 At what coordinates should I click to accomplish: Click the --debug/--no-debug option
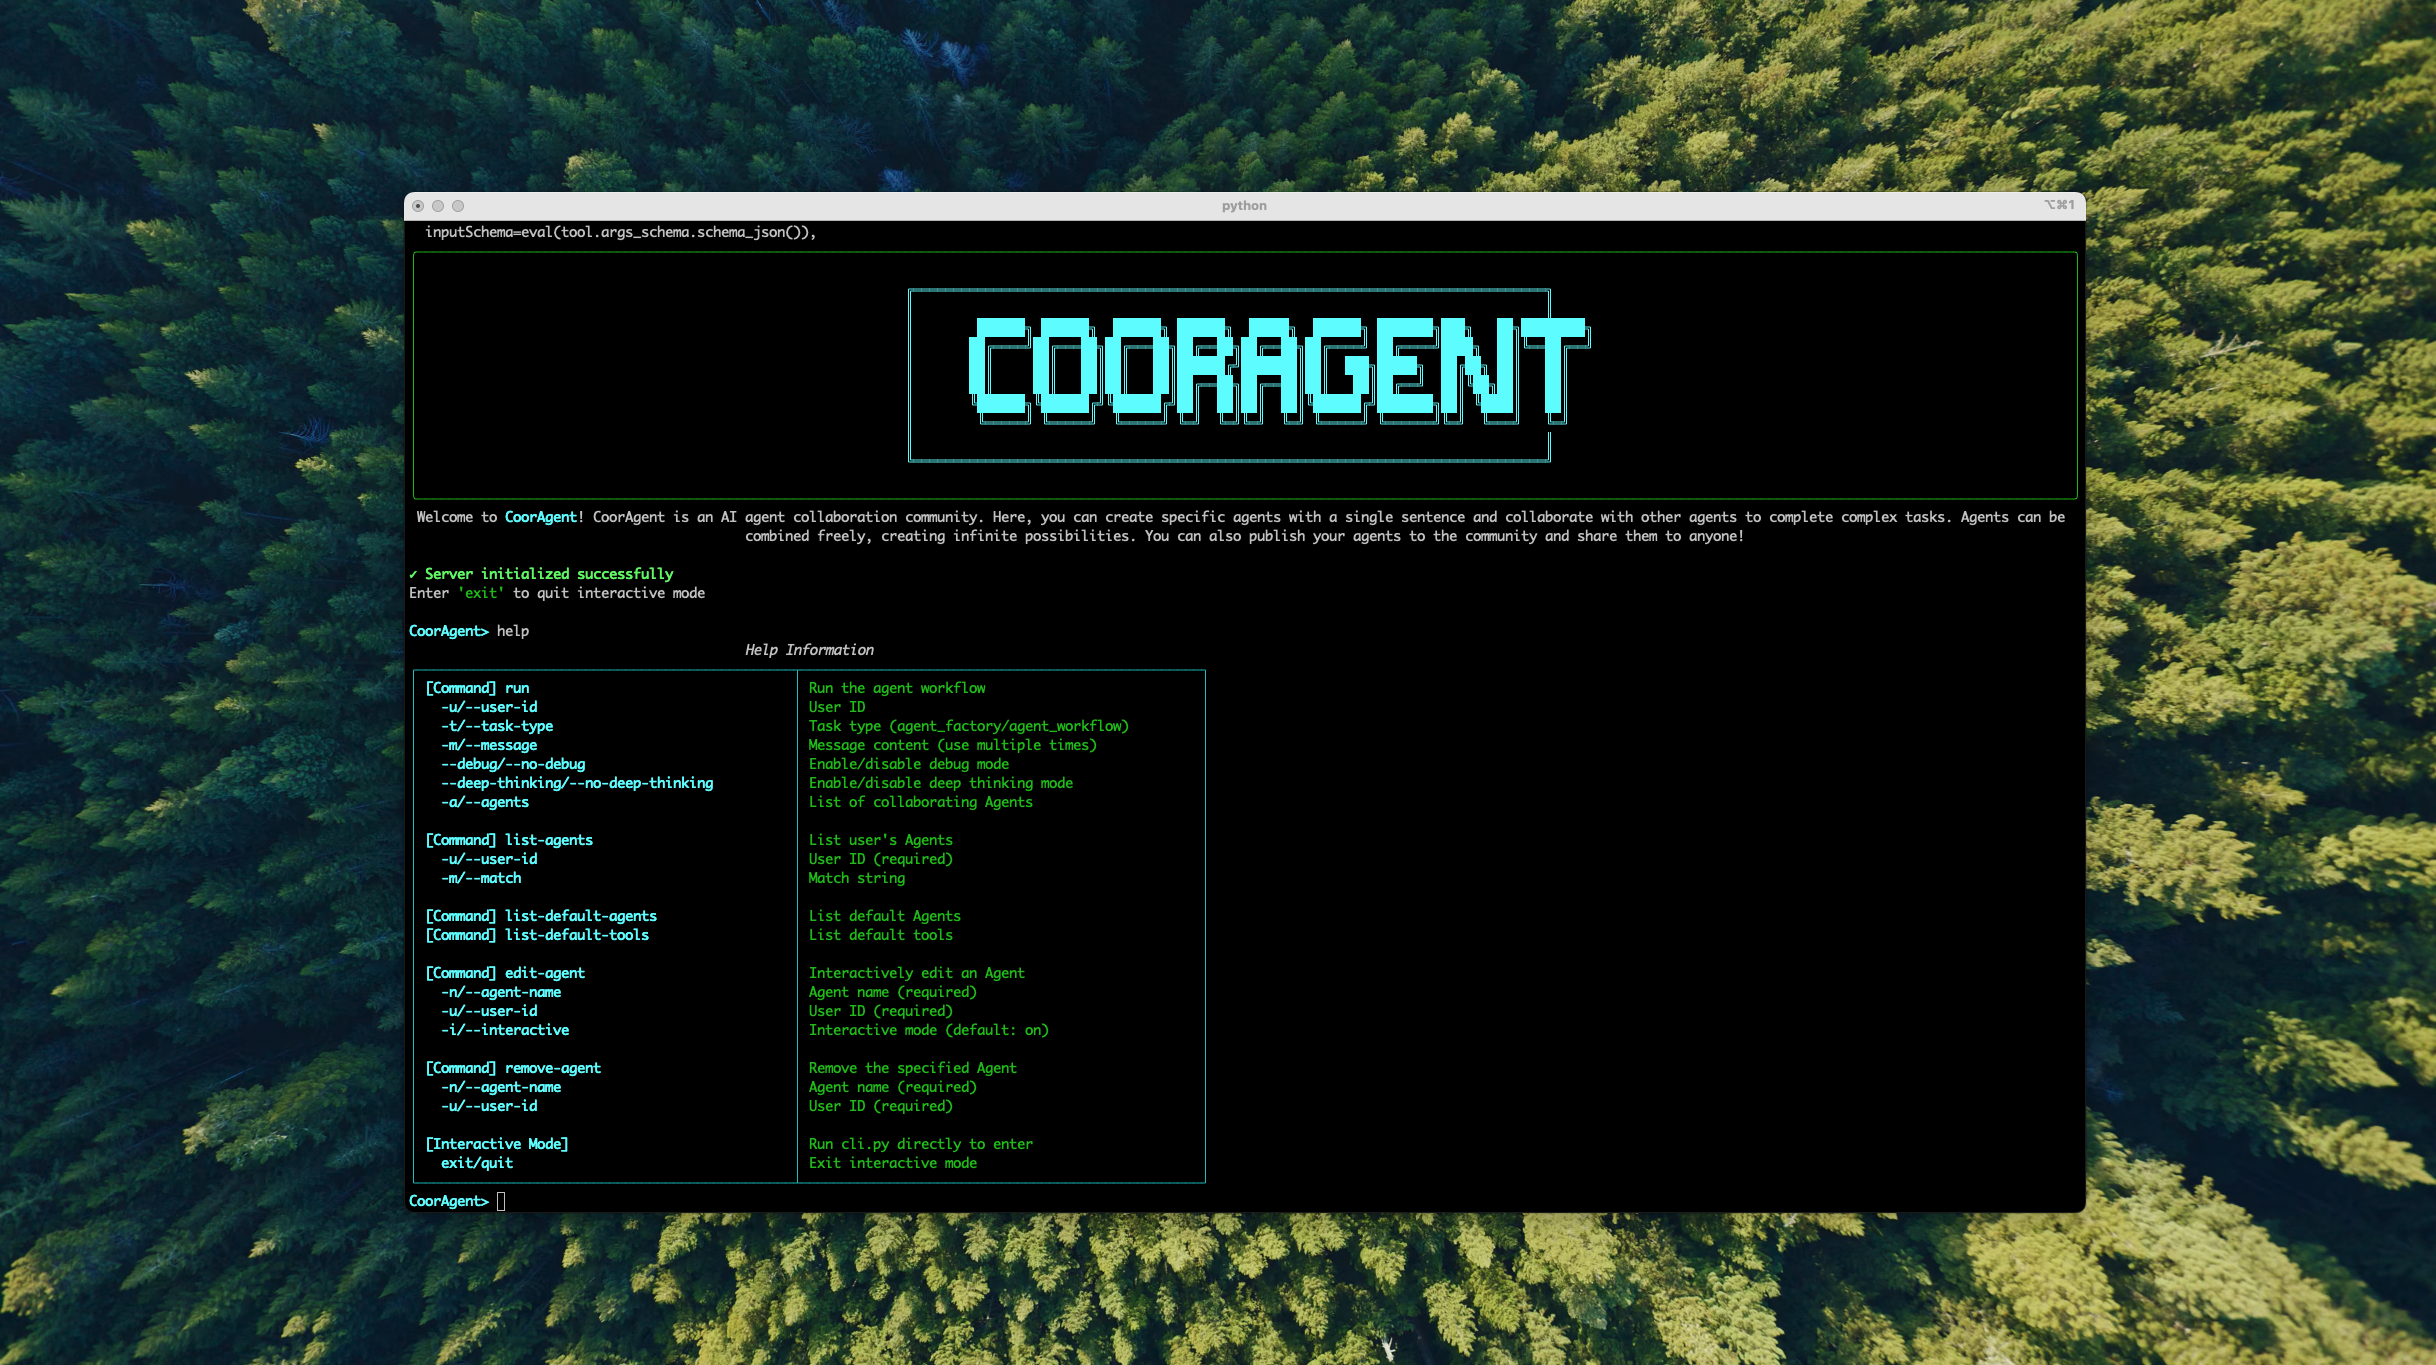513,764
